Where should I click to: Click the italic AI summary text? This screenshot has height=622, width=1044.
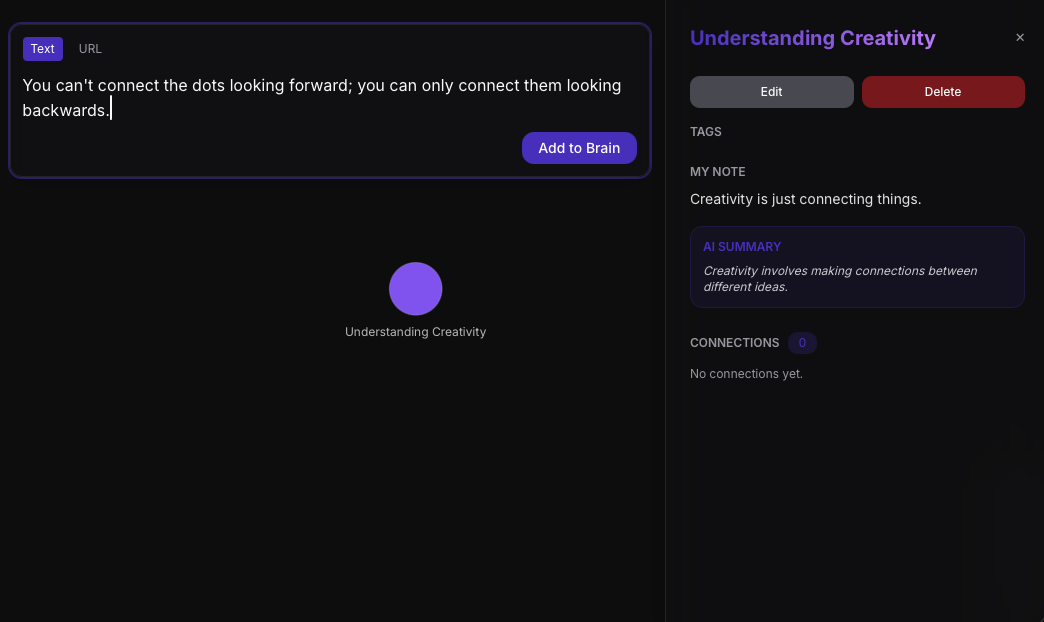point(840,279)
